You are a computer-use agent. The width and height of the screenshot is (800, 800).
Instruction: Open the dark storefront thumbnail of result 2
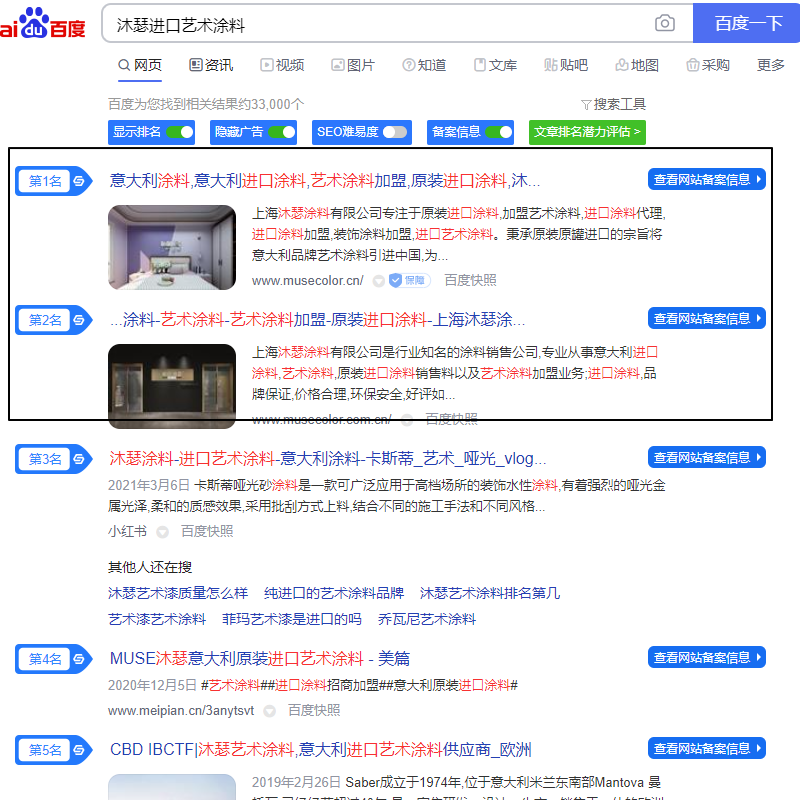coord(172,386)
